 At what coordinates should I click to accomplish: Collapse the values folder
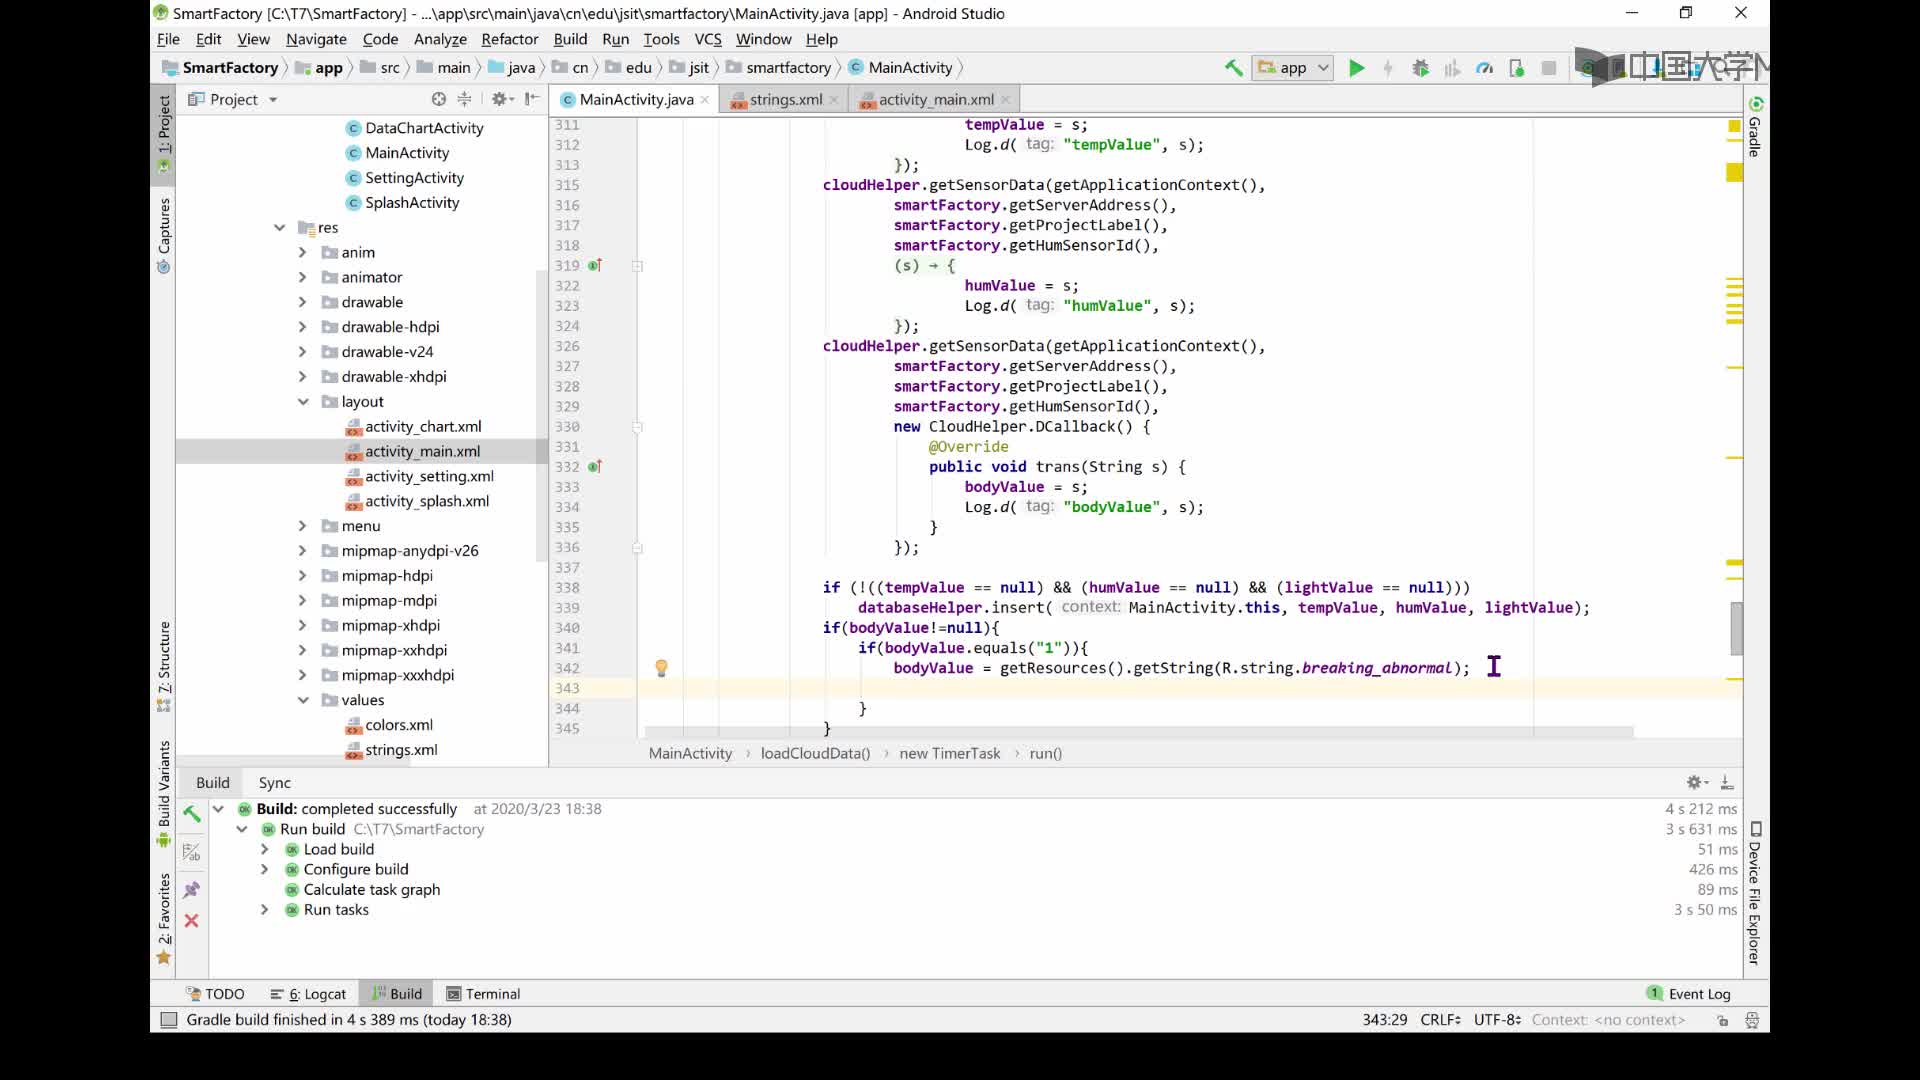pos(303,700)
